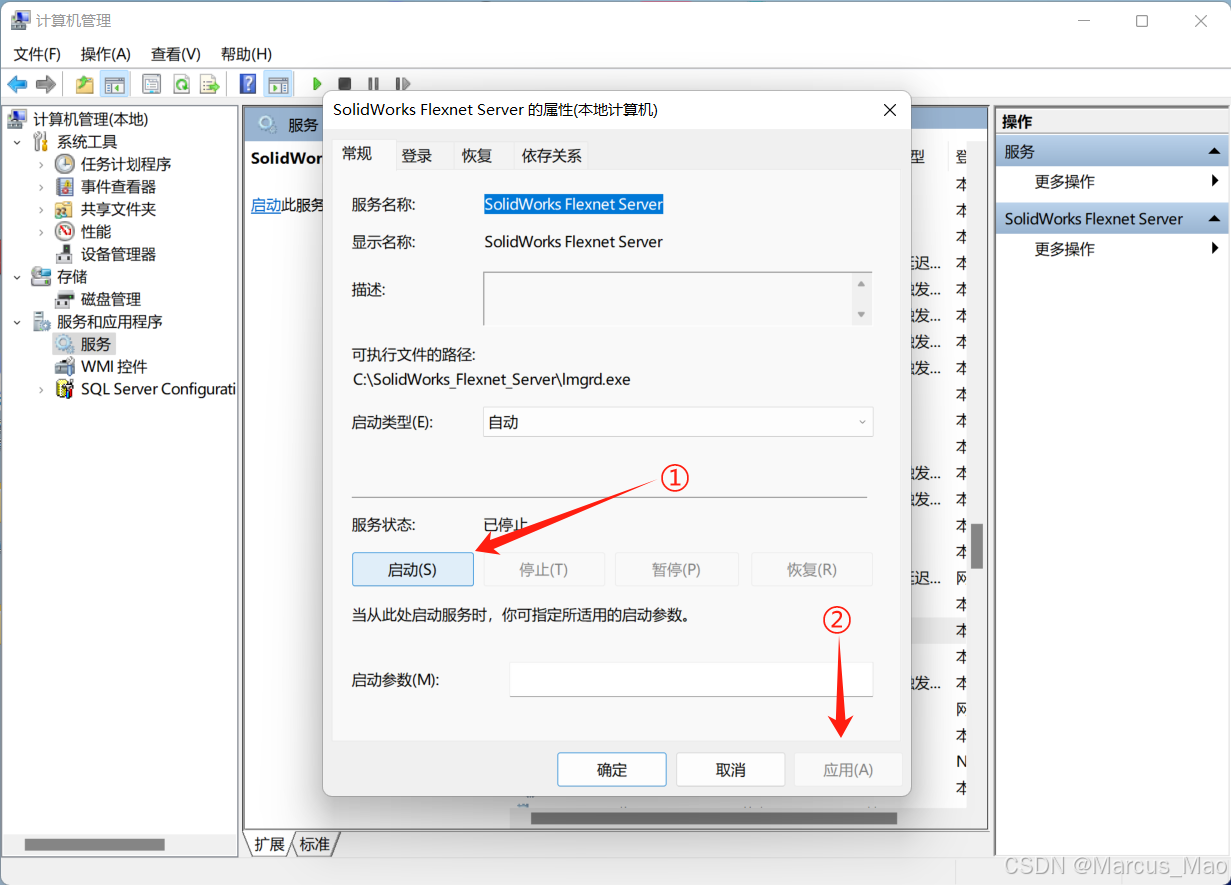Image resolution: width=1231 pixels, height=885 pixels.
Task: Collapse the 服务 section in actions pane
Action: pos(1214,152)
